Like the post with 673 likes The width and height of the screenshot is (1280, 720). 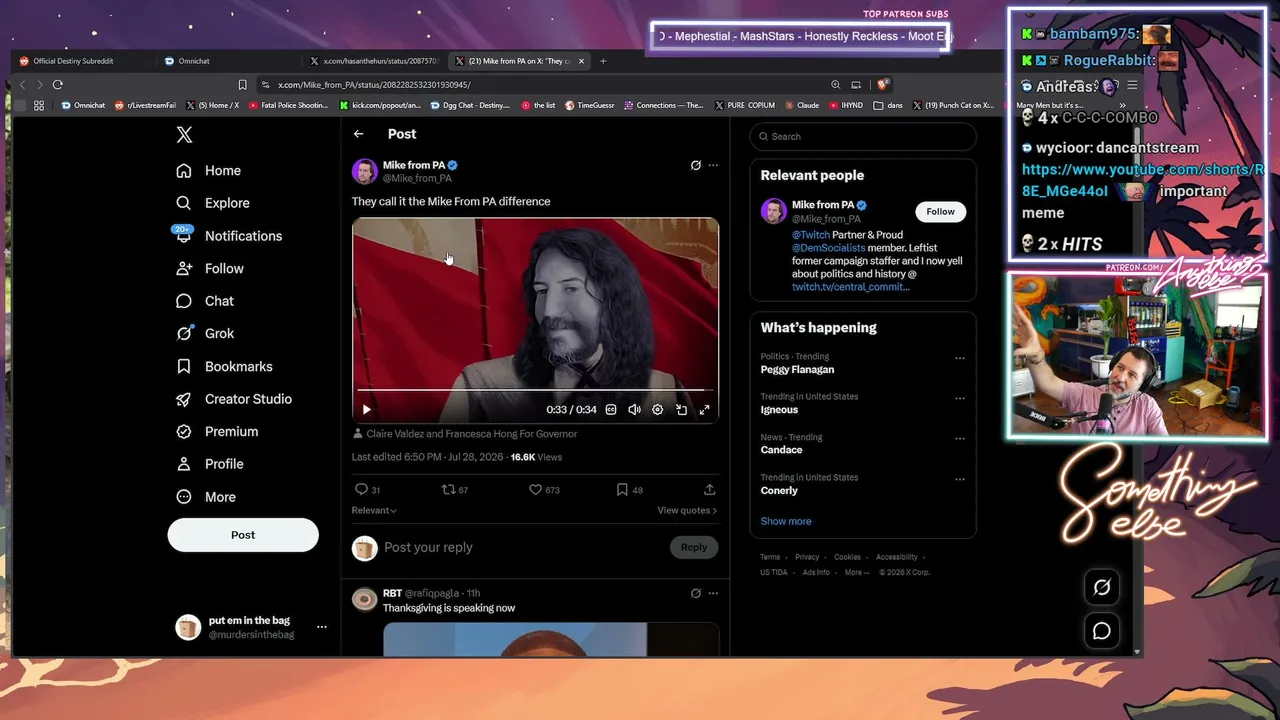coord(536,490)
